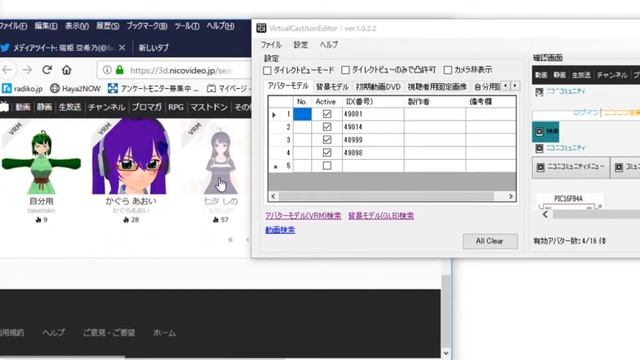Reload the page in Firefox
The height and width of the screenshot is (360, 640).
tap(47, 70)
